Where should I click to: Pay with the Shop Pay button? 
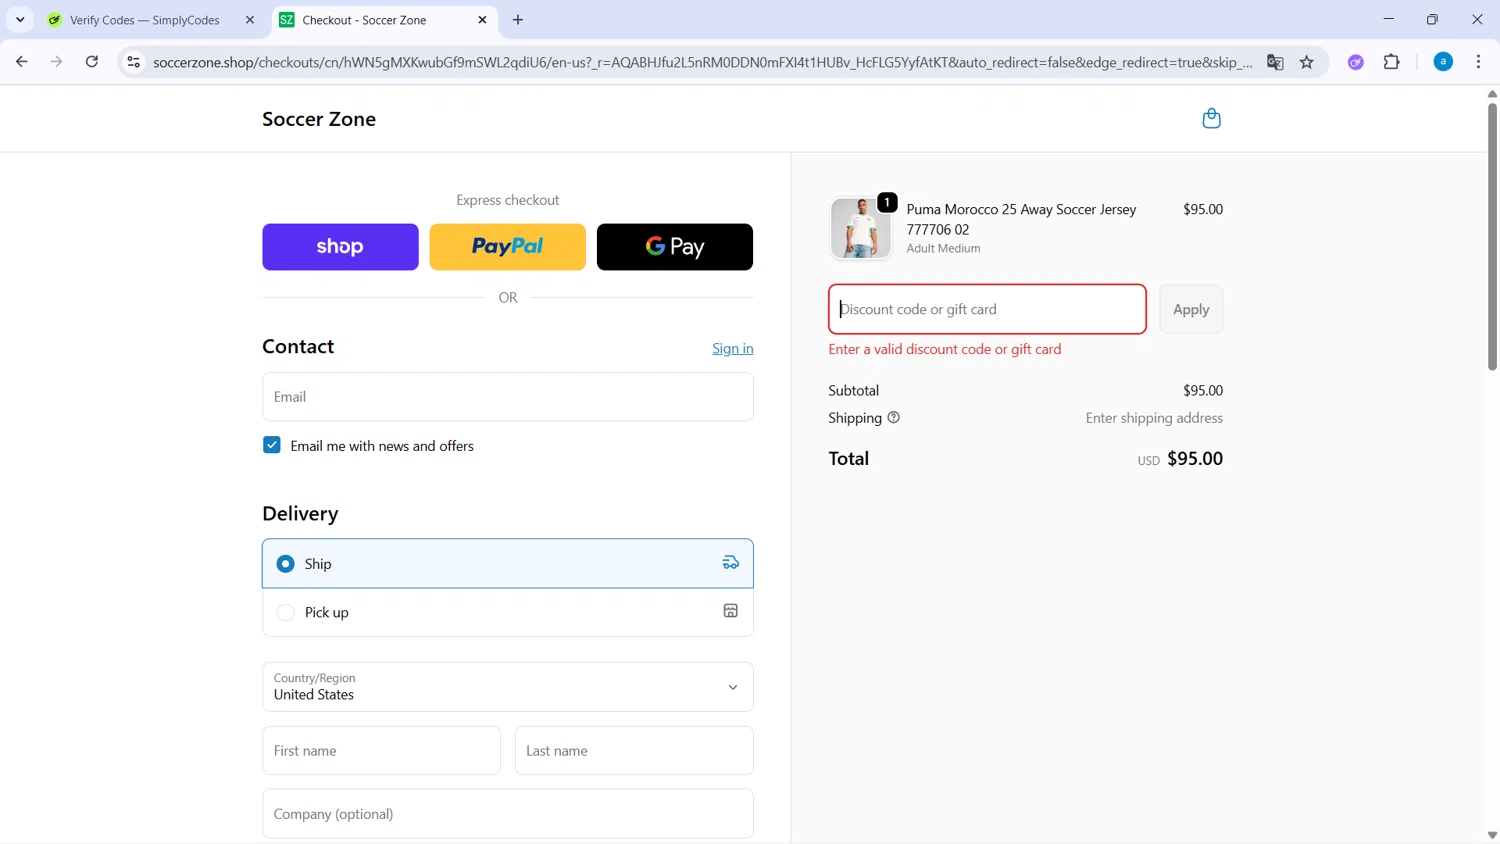(x=340, y=247)
